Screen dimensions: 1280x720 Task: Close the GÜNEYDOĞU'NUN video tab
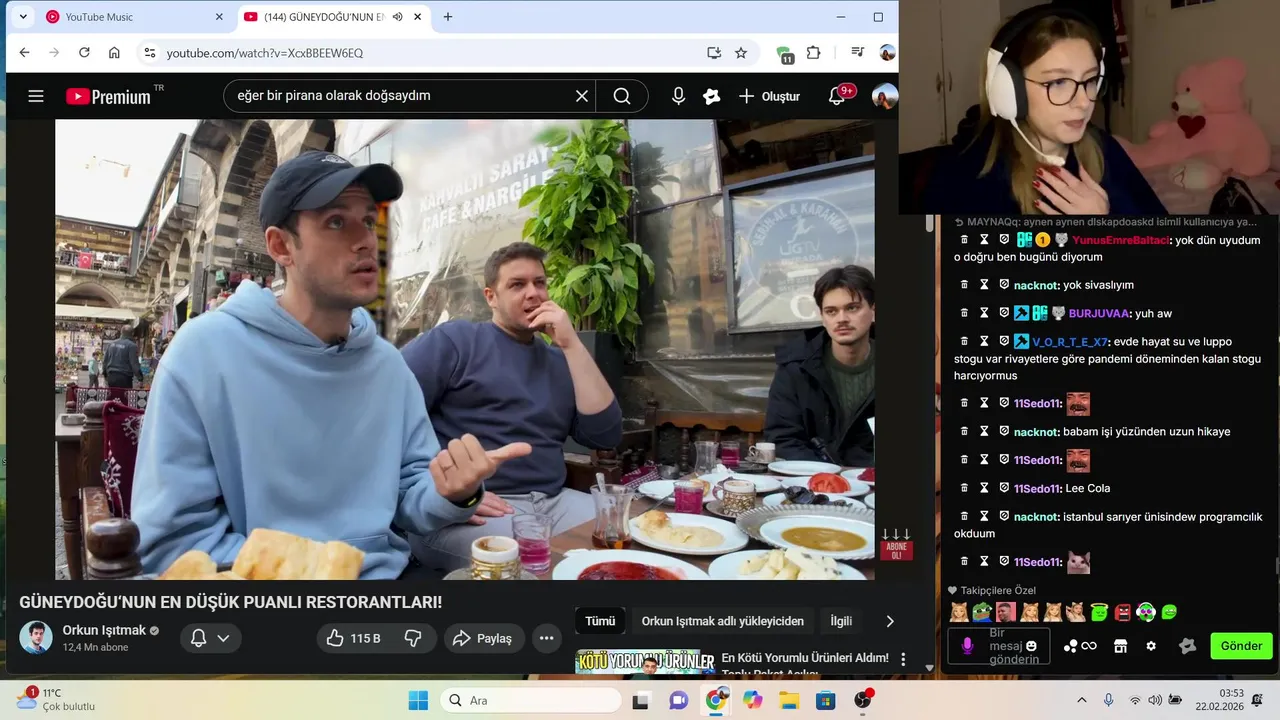(x=417, y=17)
